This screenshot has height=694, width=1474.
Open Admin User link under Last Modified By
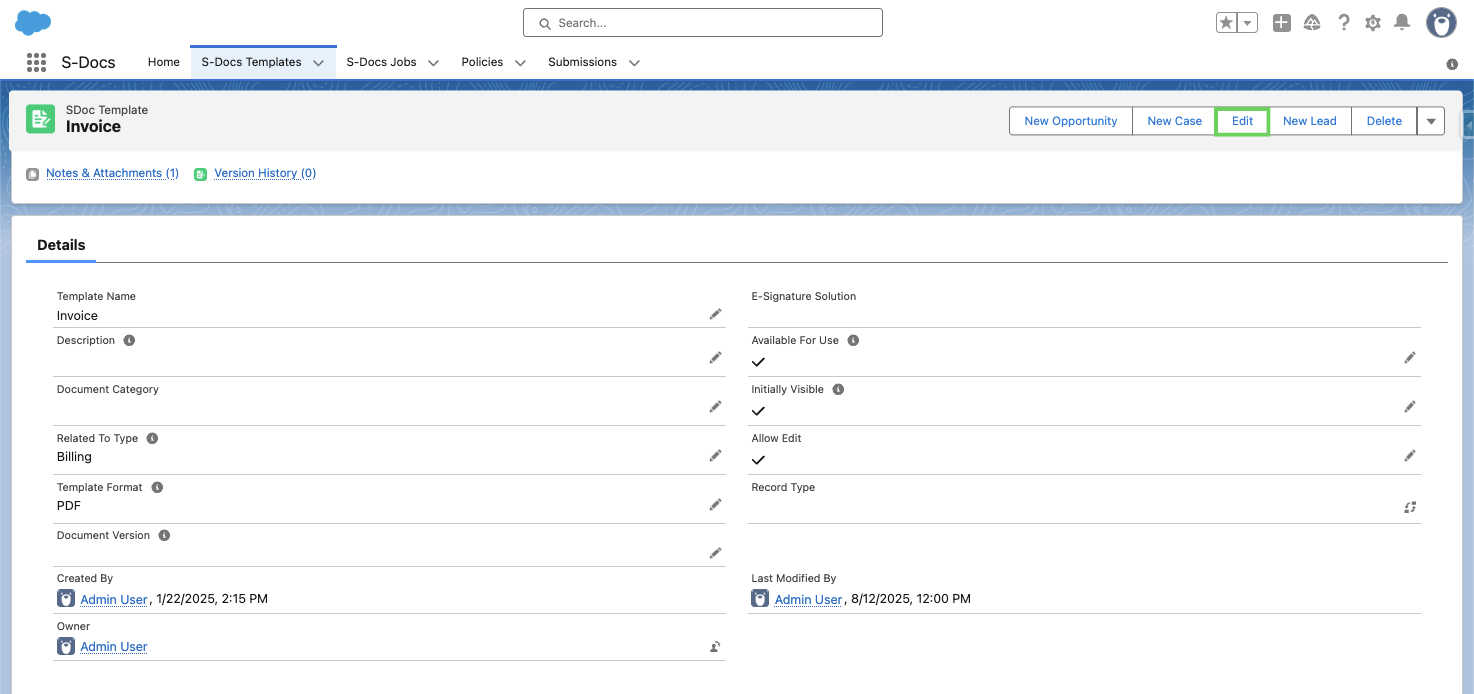coord(808,599)
